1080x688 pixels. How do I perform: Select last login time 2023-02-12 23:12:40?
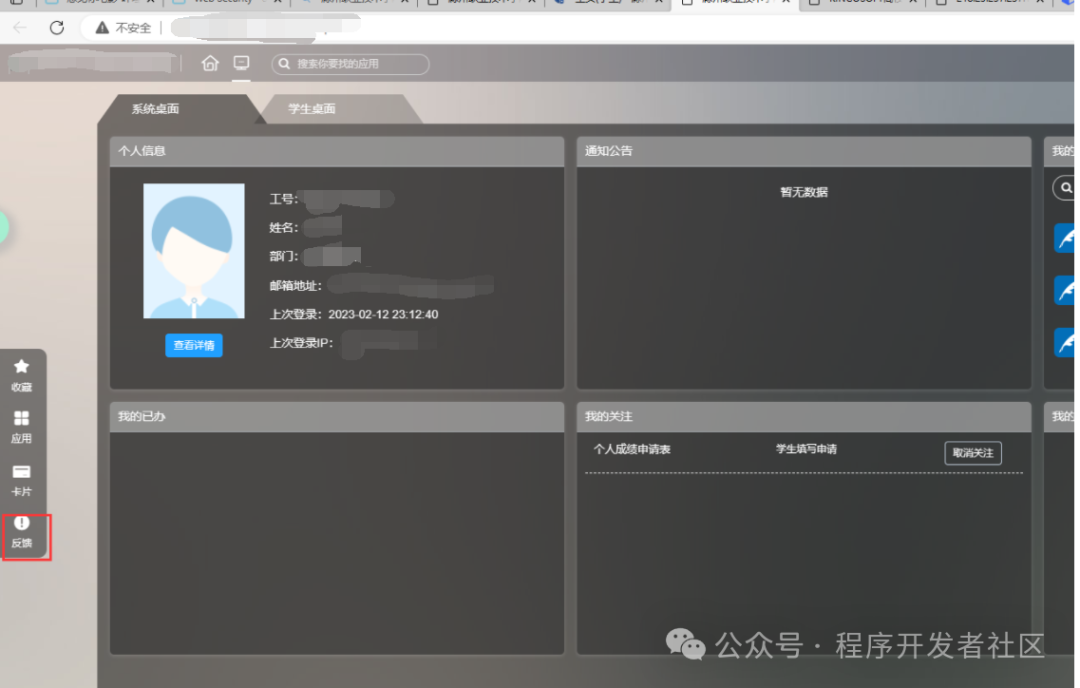coord(383,314)
